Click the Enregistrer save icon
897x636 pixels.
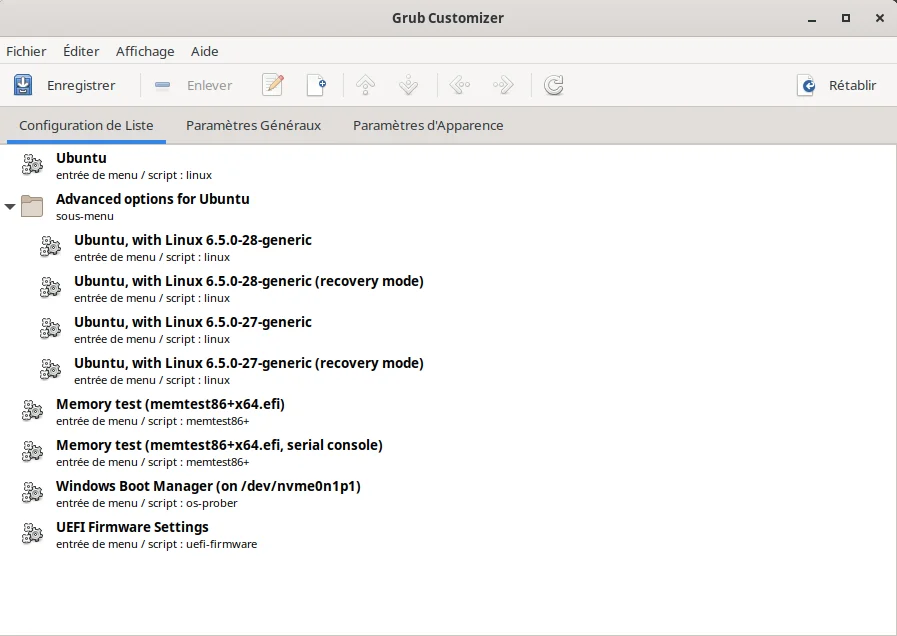[x=23, y=85]
